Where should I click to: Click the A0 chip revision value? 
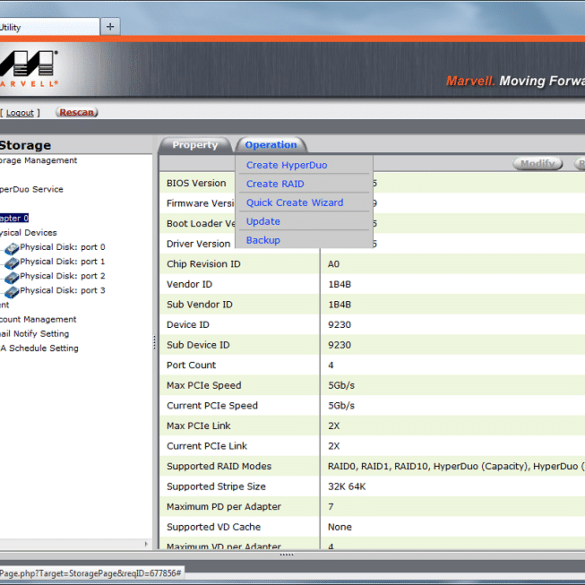[334, 264]
